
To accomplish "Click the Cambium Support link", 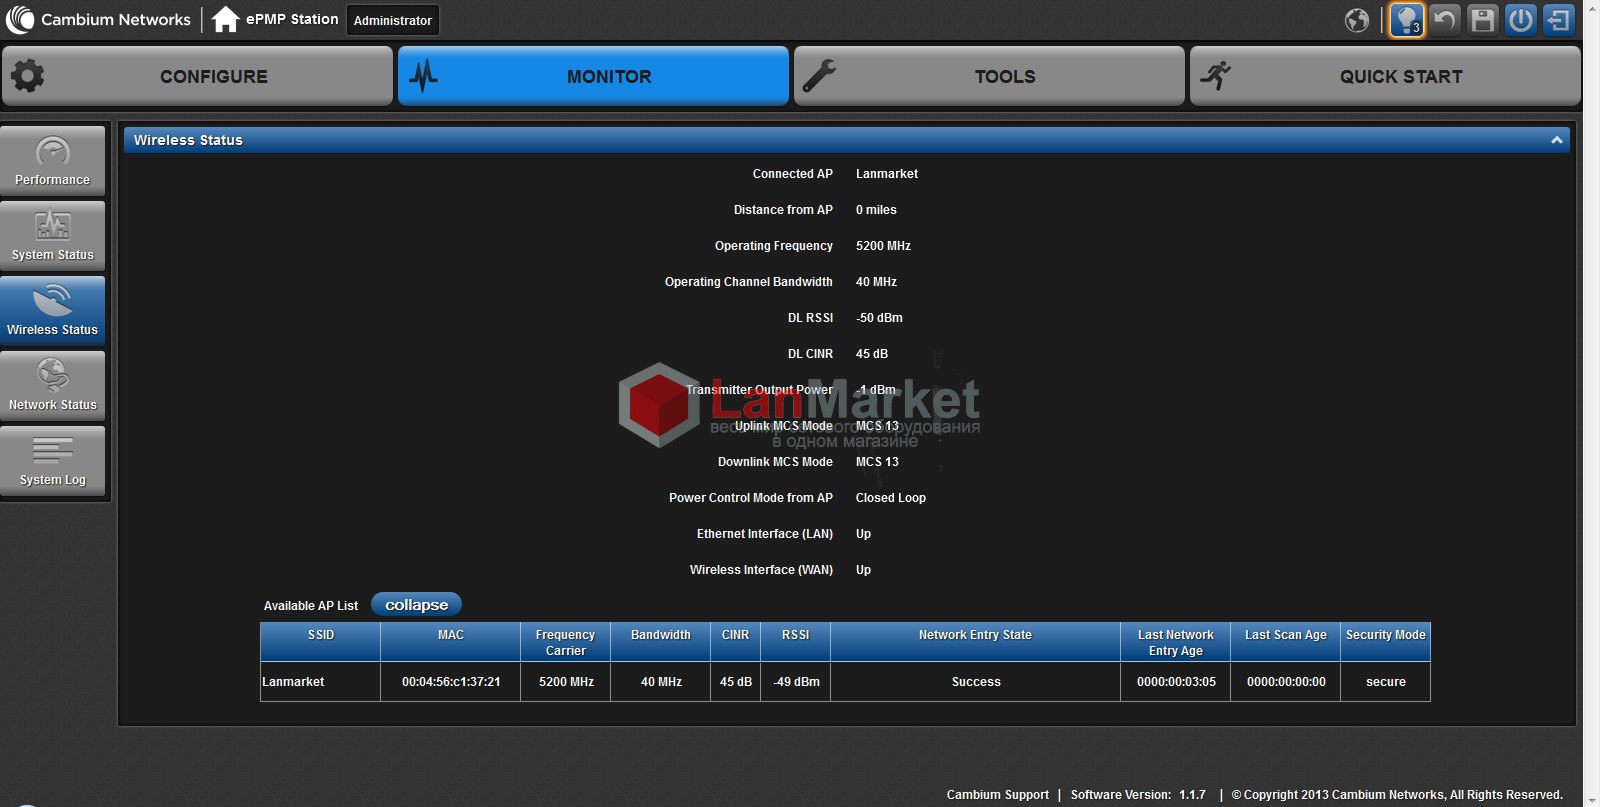I will (x=997, y=795).
